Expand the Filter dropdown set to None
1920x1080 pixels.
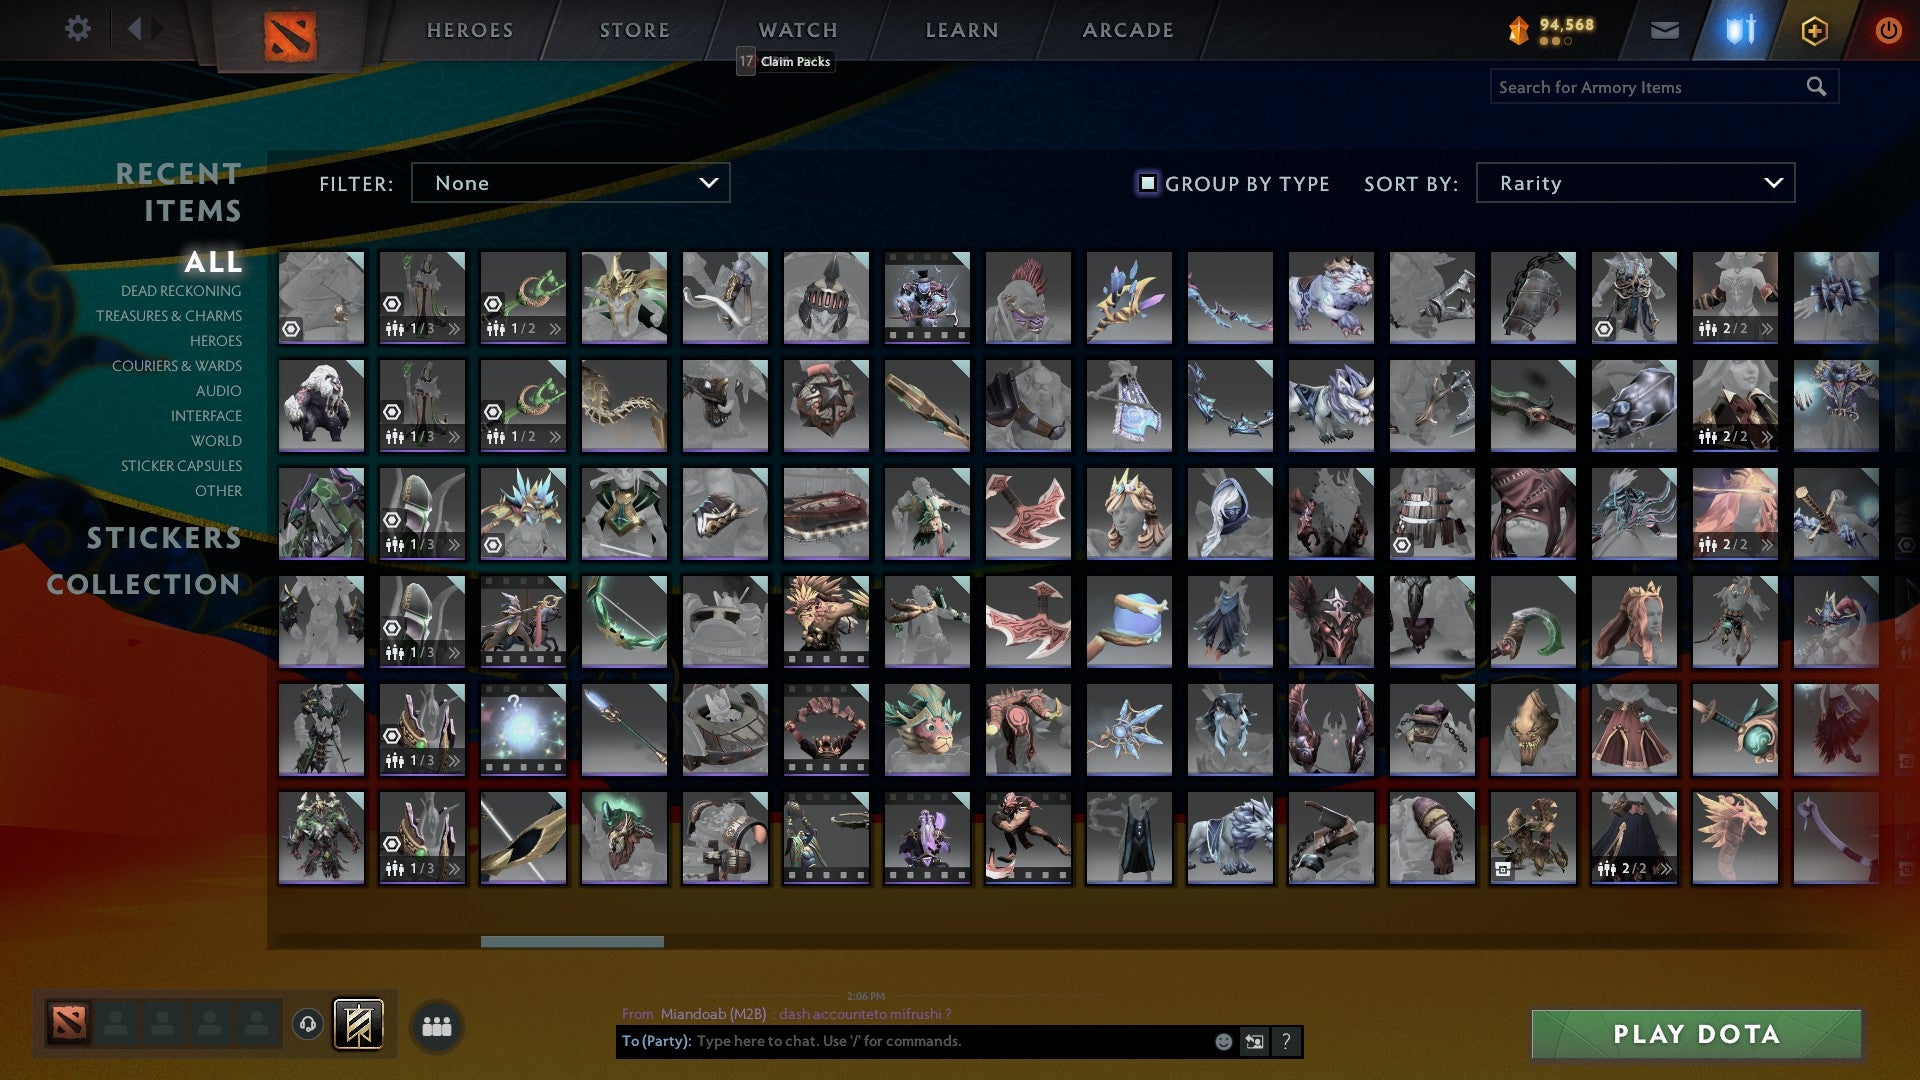[570, 183]
